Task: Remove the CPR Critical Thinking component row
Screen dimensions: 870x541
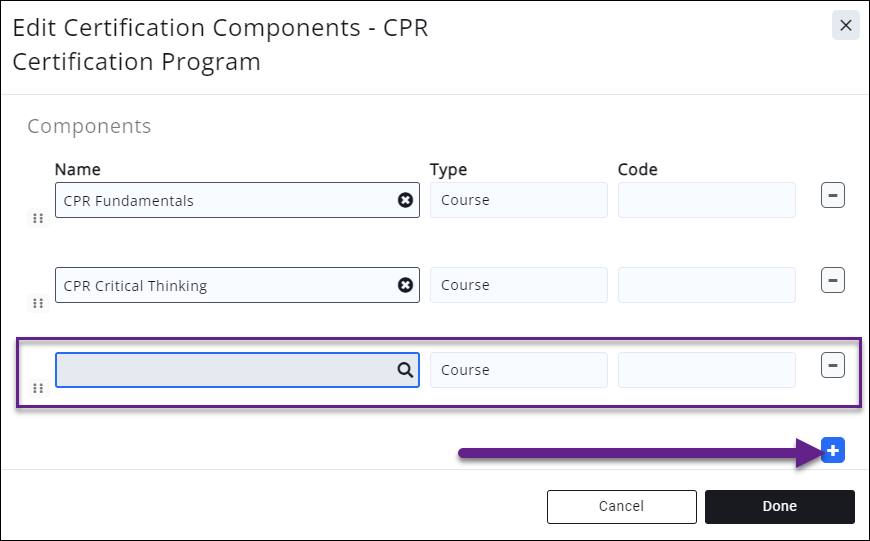Action: [833, 281]
